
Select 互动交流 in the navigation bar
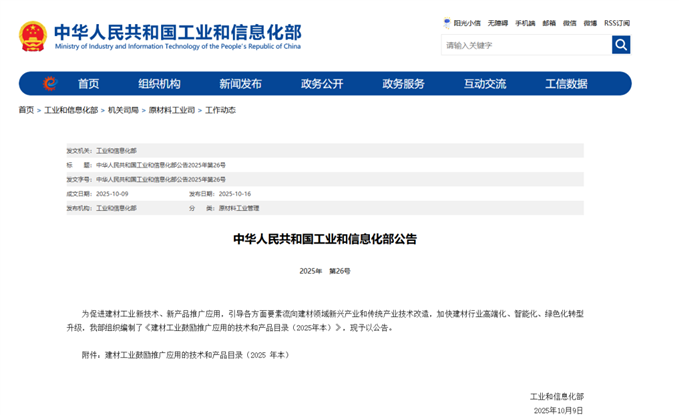pyautogui.click(x=484, y=84)
